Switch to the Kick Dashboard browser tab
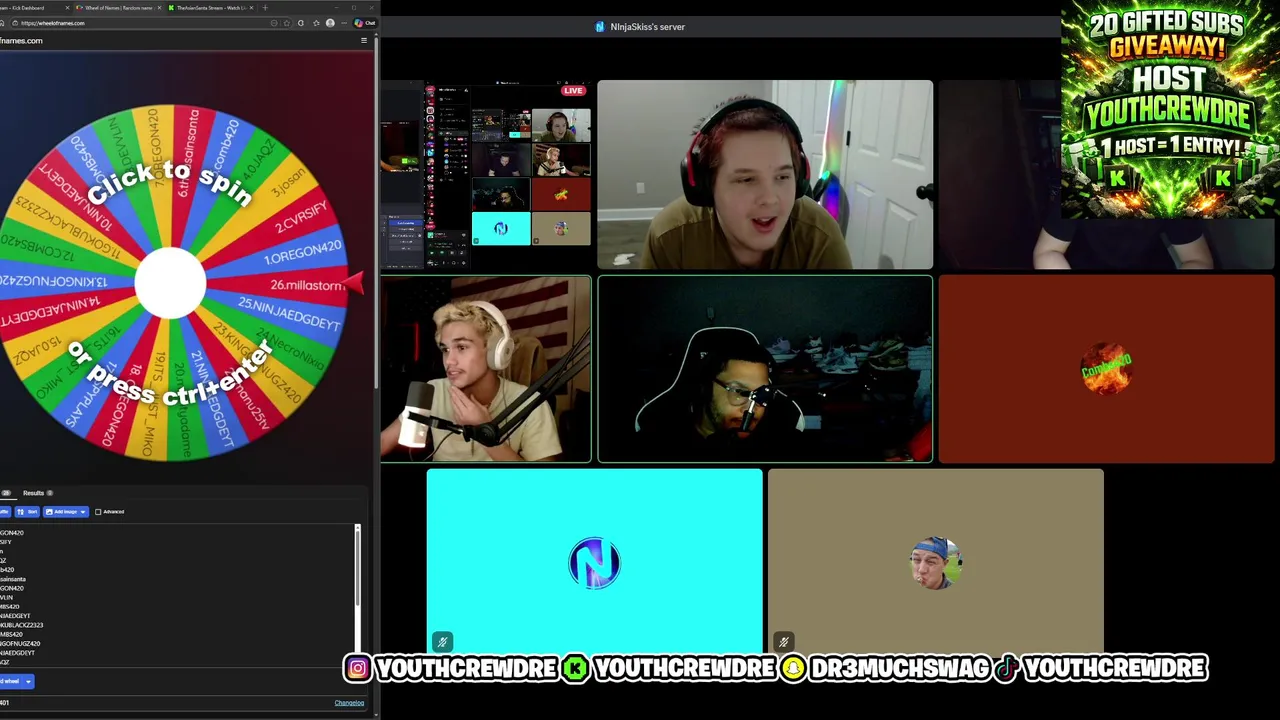The width and height of the screenshot is (1280, 720). coord(33,8)
